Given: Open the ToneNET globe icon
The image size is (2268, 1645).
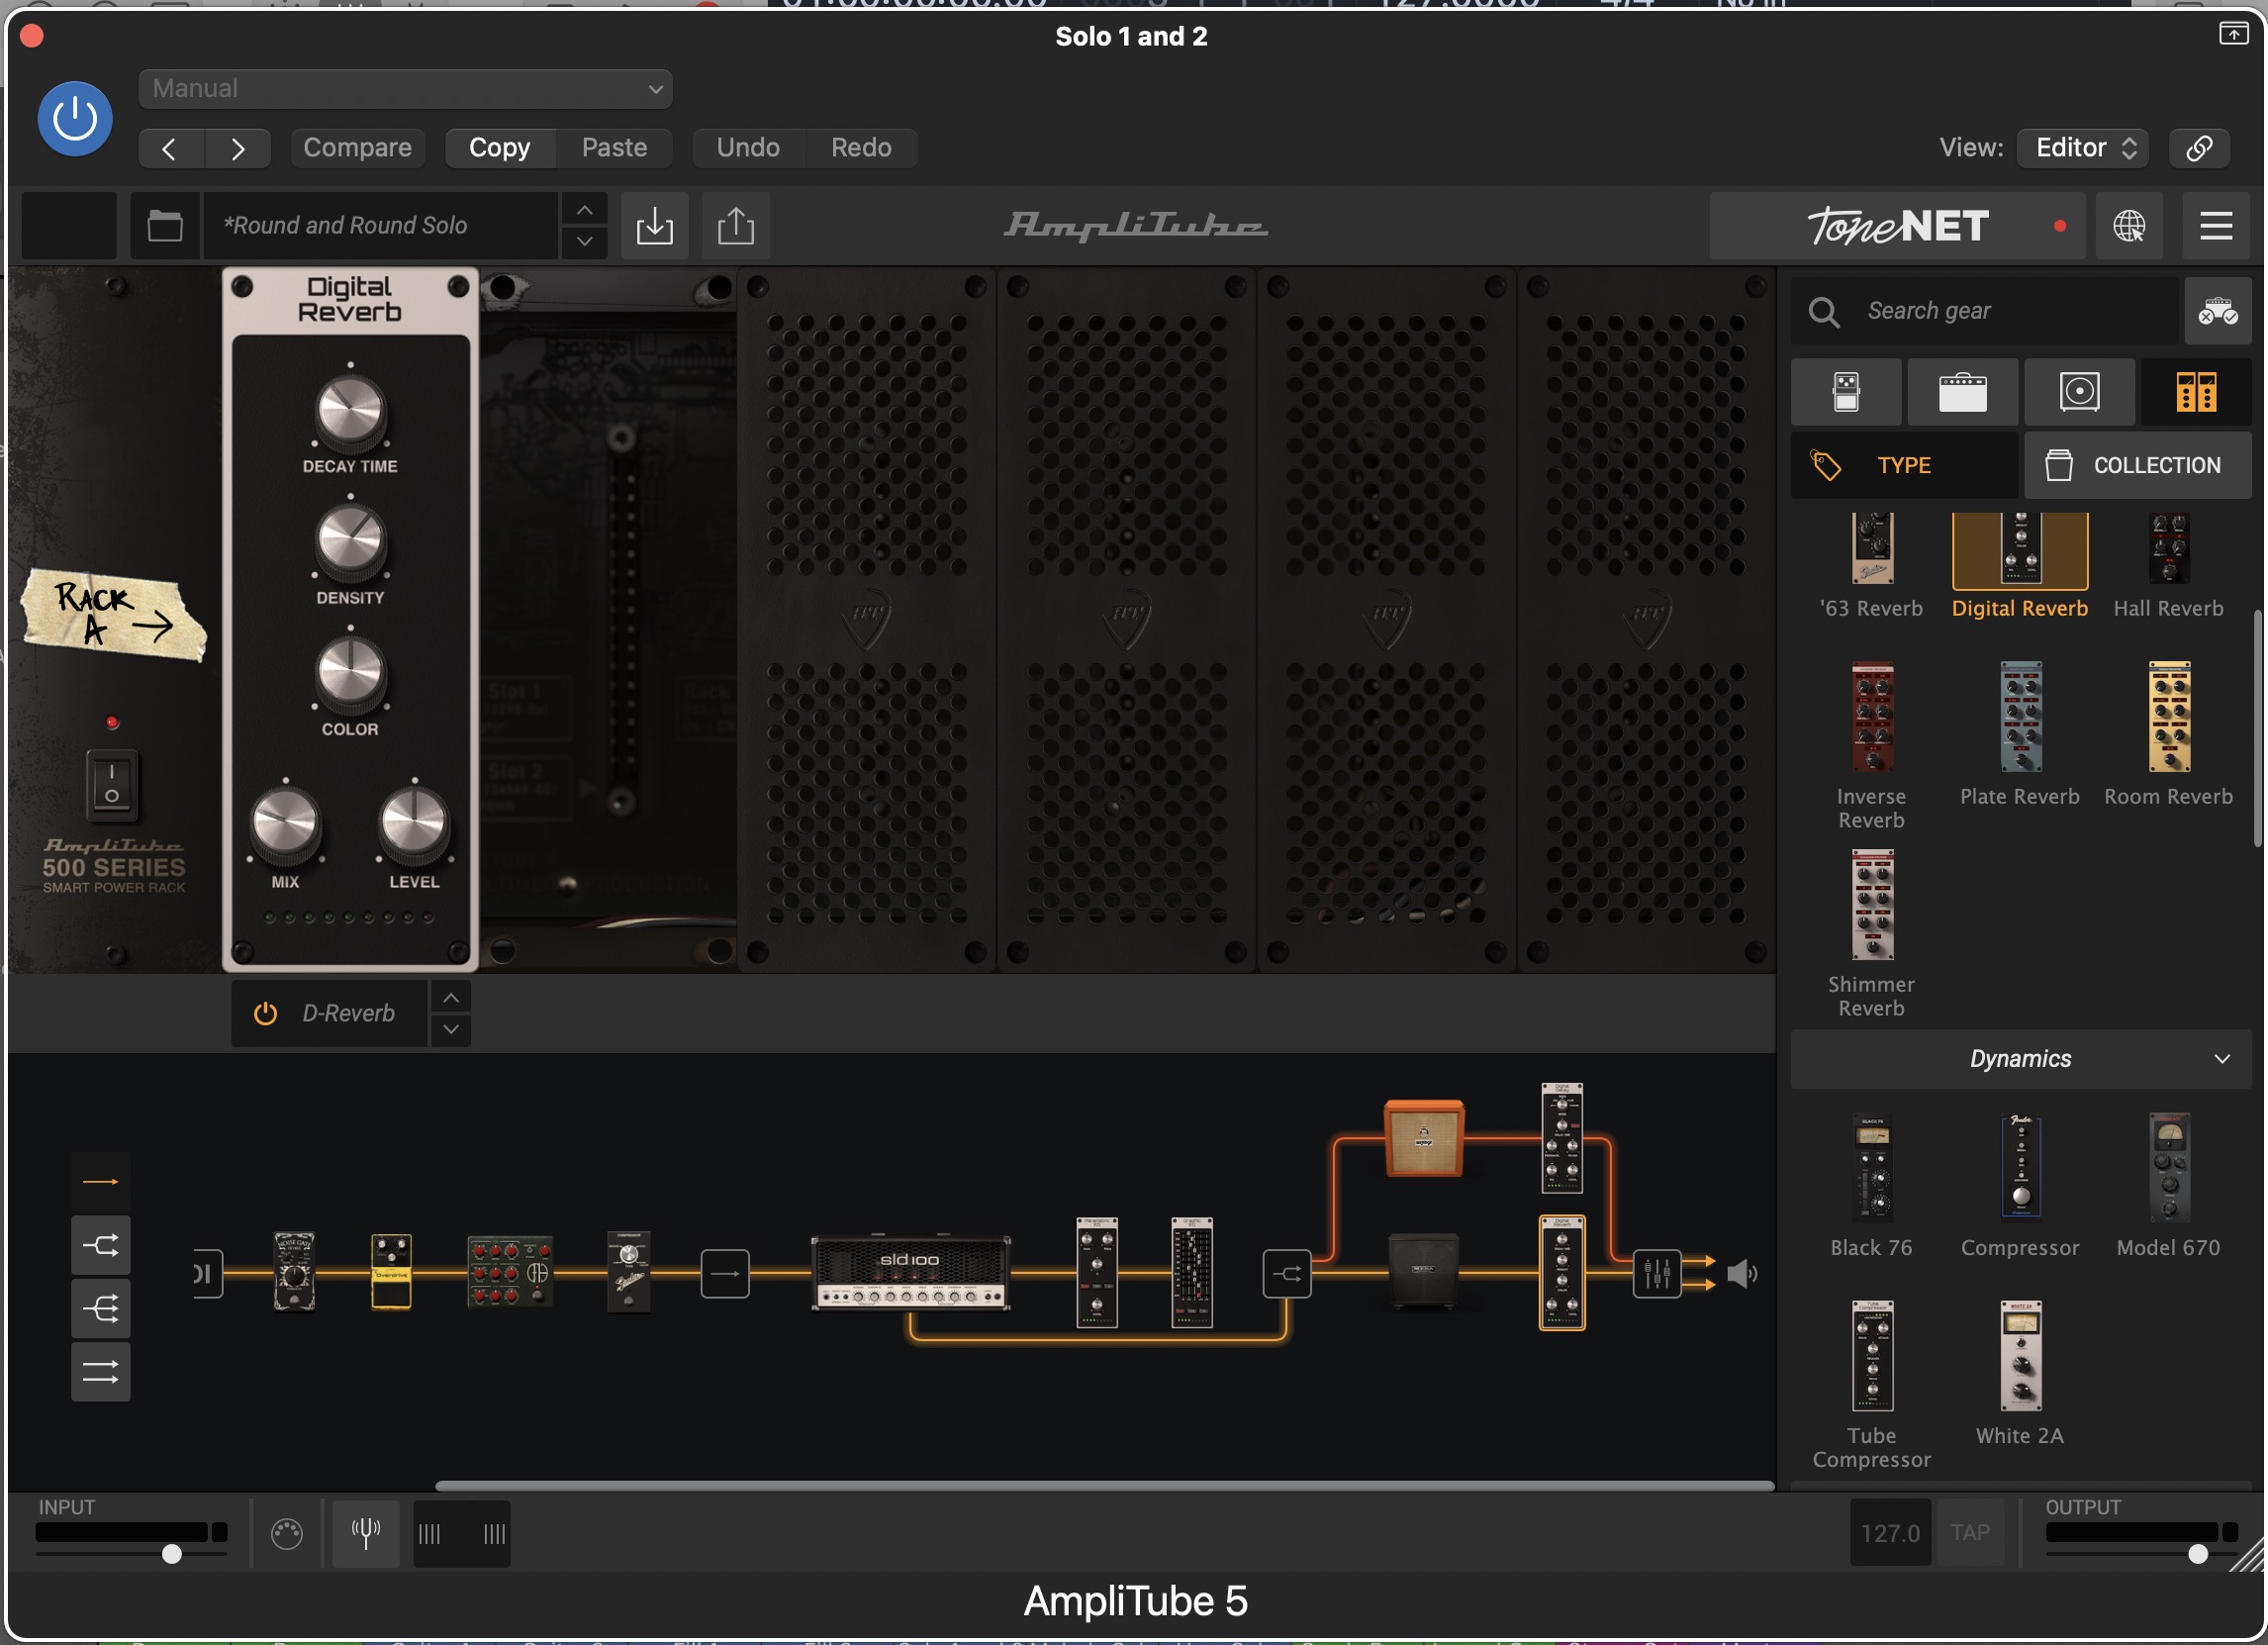Looking at the screenshot, I should click(2129, 226).
